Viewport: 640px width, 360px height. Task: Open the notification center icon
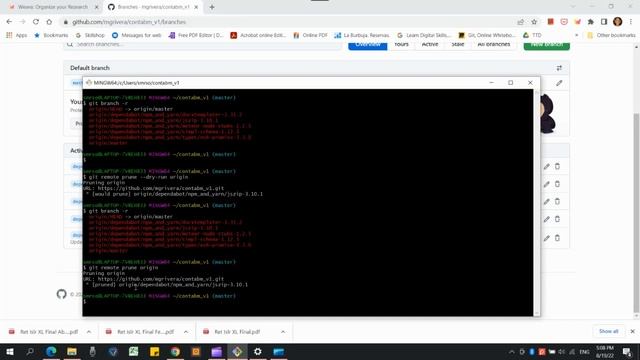pyautogui.click(x=627, y=351)
